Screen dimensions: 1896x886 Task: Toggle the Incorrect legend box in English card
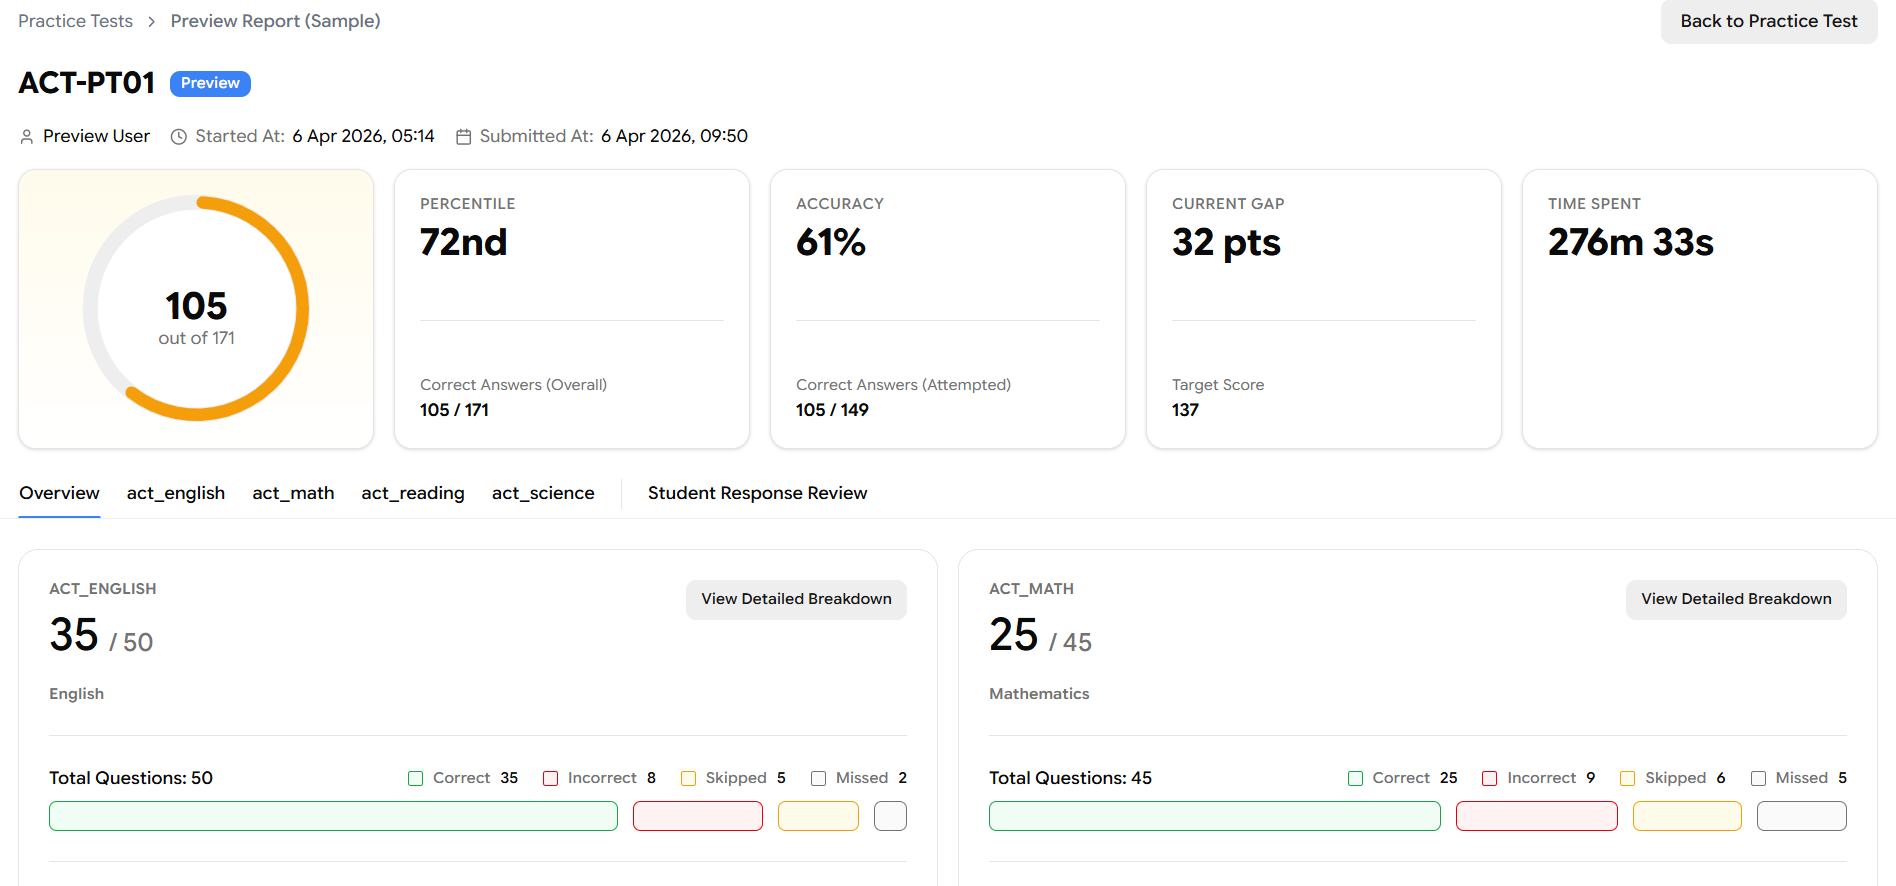(x=550, y=779)
